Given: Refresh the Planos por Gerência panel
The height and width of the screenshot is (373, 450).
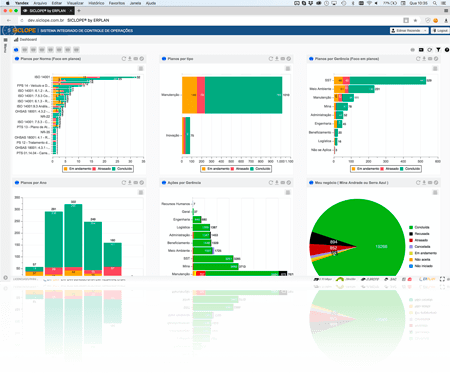Looking at the screenshot, I should tap(418, 59).
